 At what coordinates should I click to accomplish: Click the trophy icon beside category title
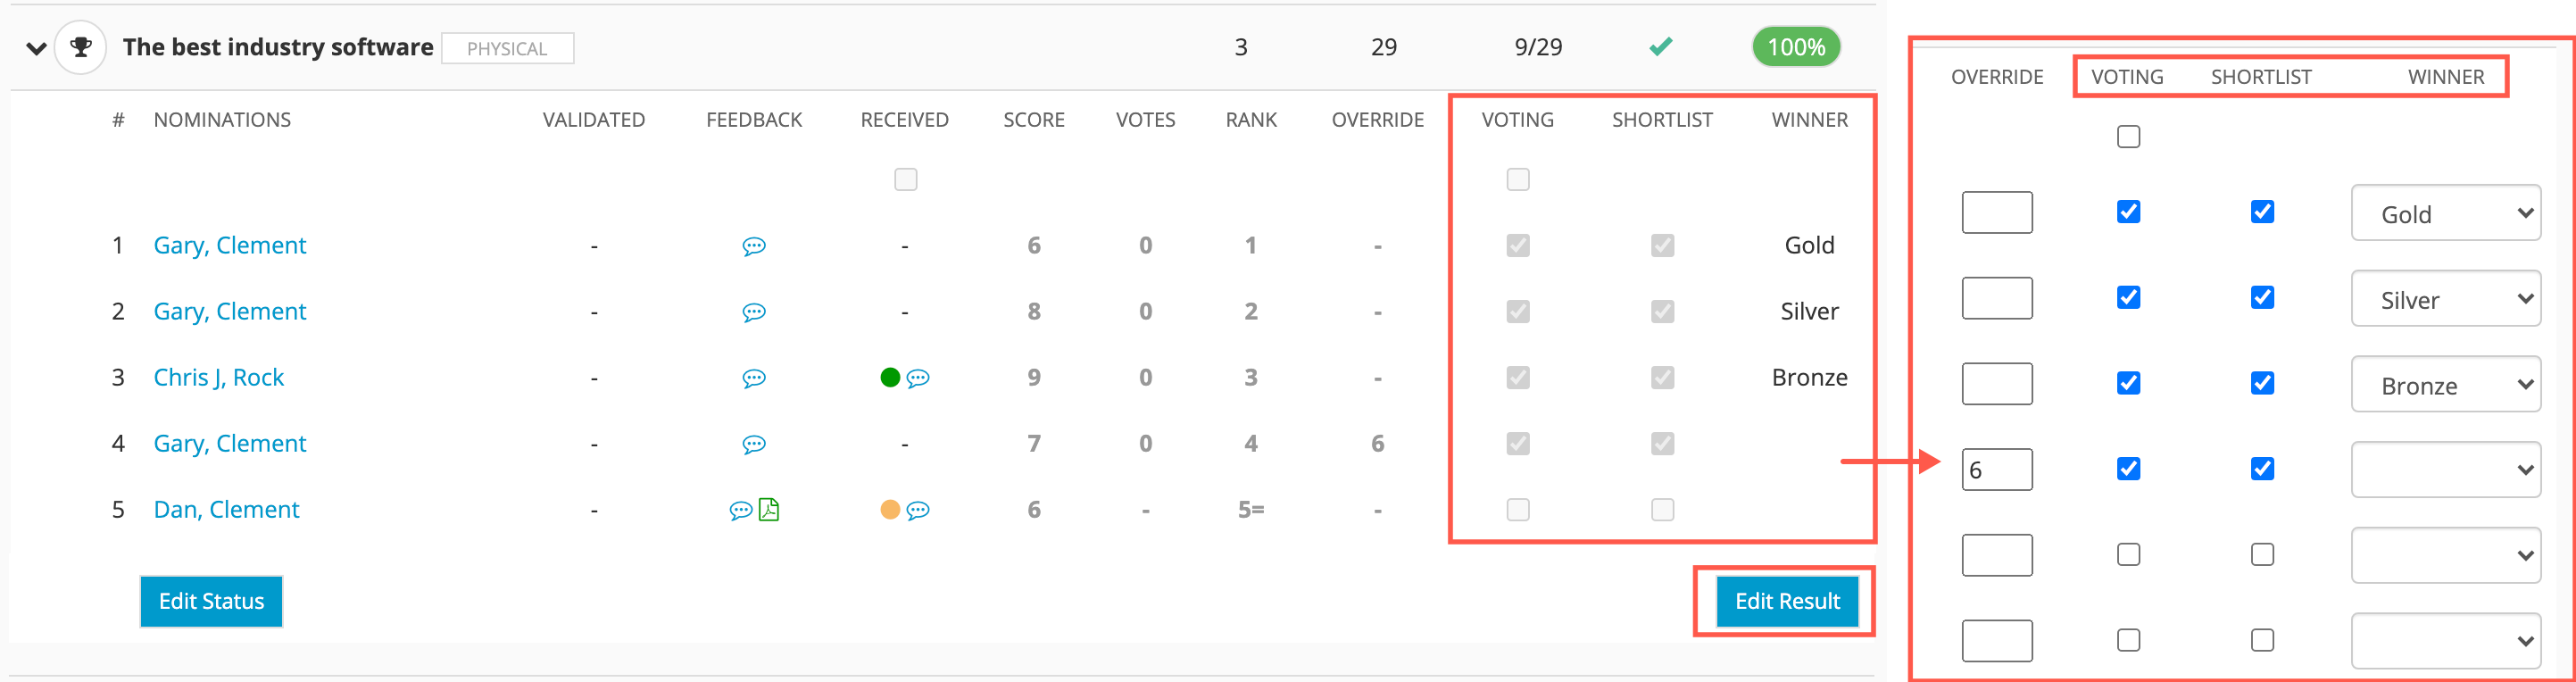tap(81, 47)
